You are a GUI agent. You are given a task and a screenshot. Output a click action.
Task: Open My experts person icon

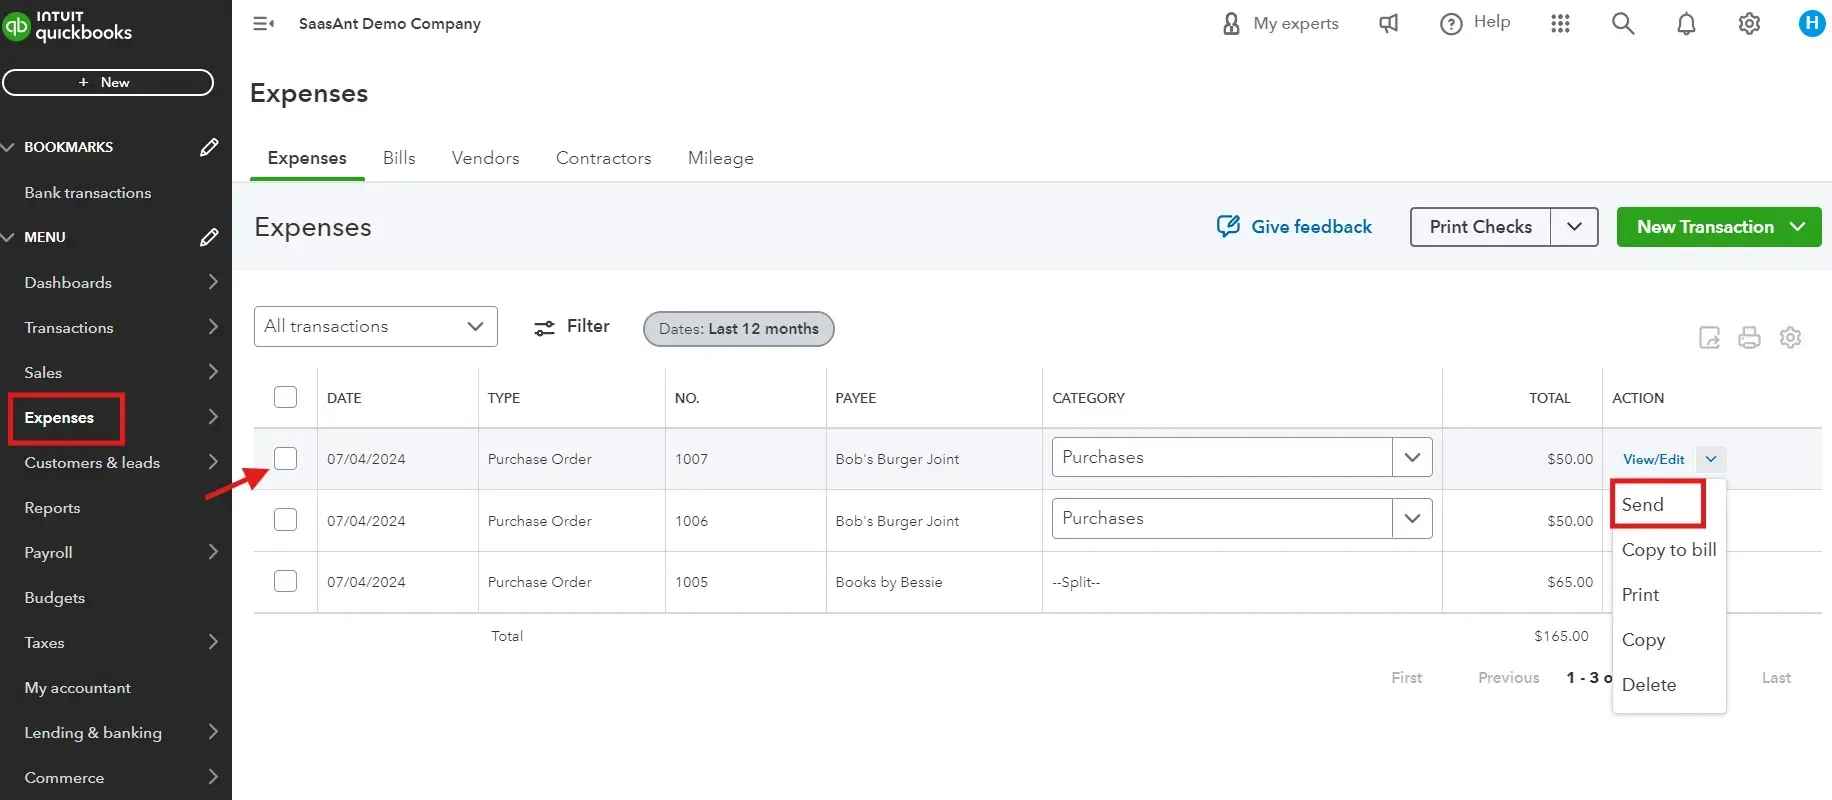(1231, 23)
